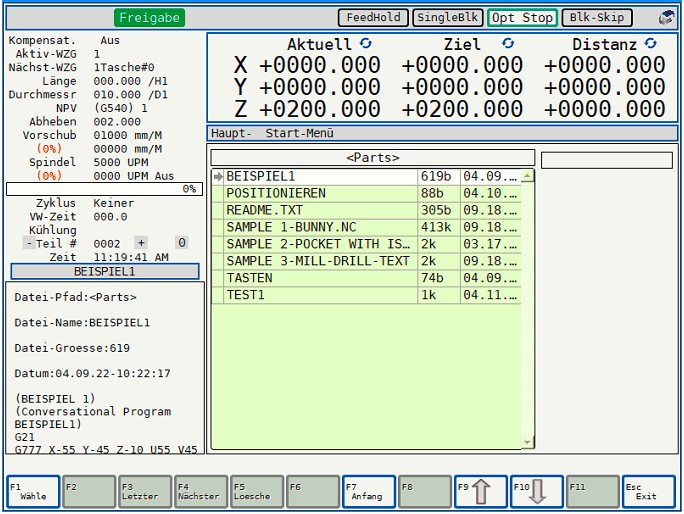684x514 pixels.
Task: Select BEISPIEL1 file in list
Action: 366,176
